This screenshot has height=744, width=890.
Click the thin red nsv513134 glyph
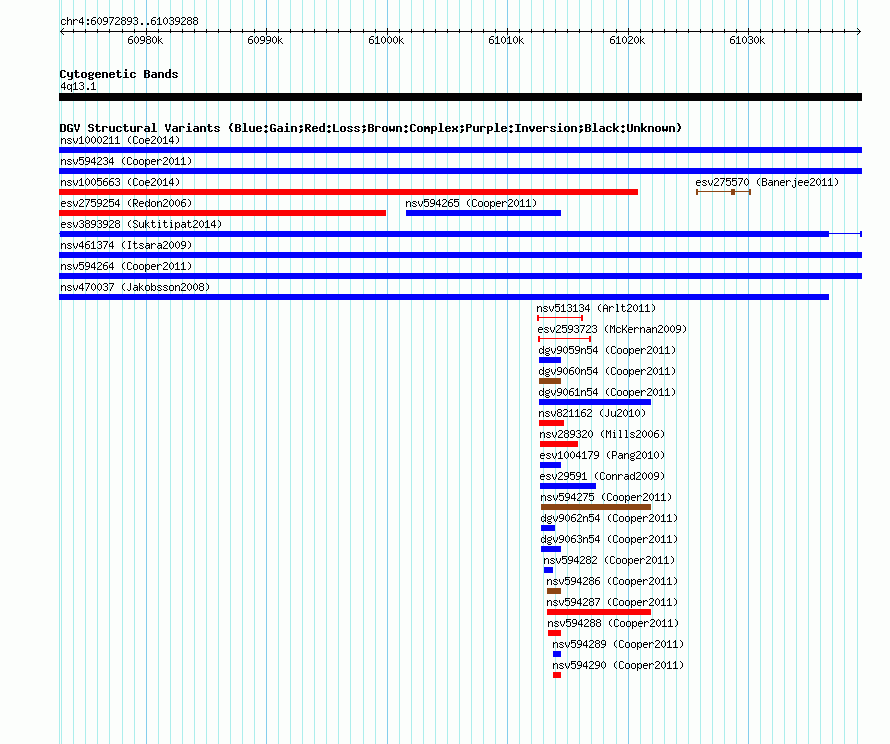(560, 318)
